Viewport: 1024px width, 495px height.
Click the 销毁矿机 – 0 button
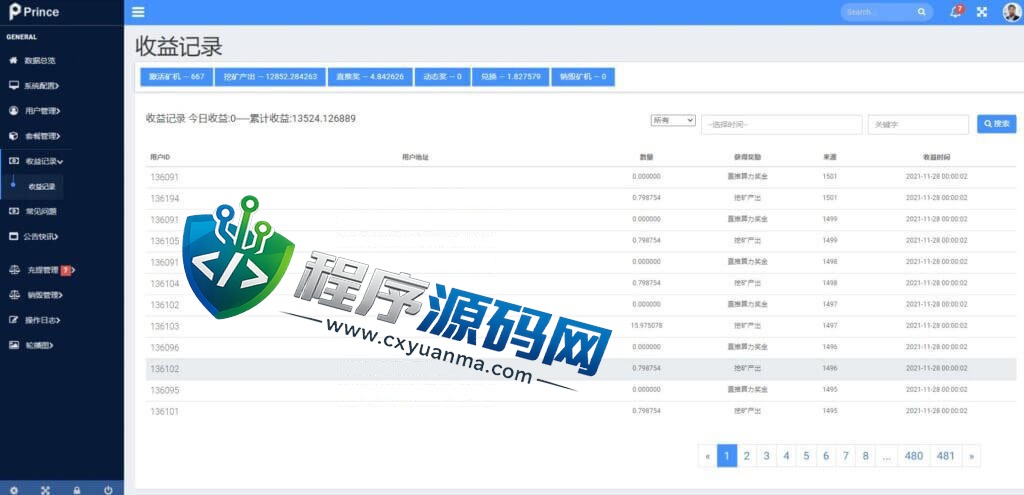coord(583,76)
